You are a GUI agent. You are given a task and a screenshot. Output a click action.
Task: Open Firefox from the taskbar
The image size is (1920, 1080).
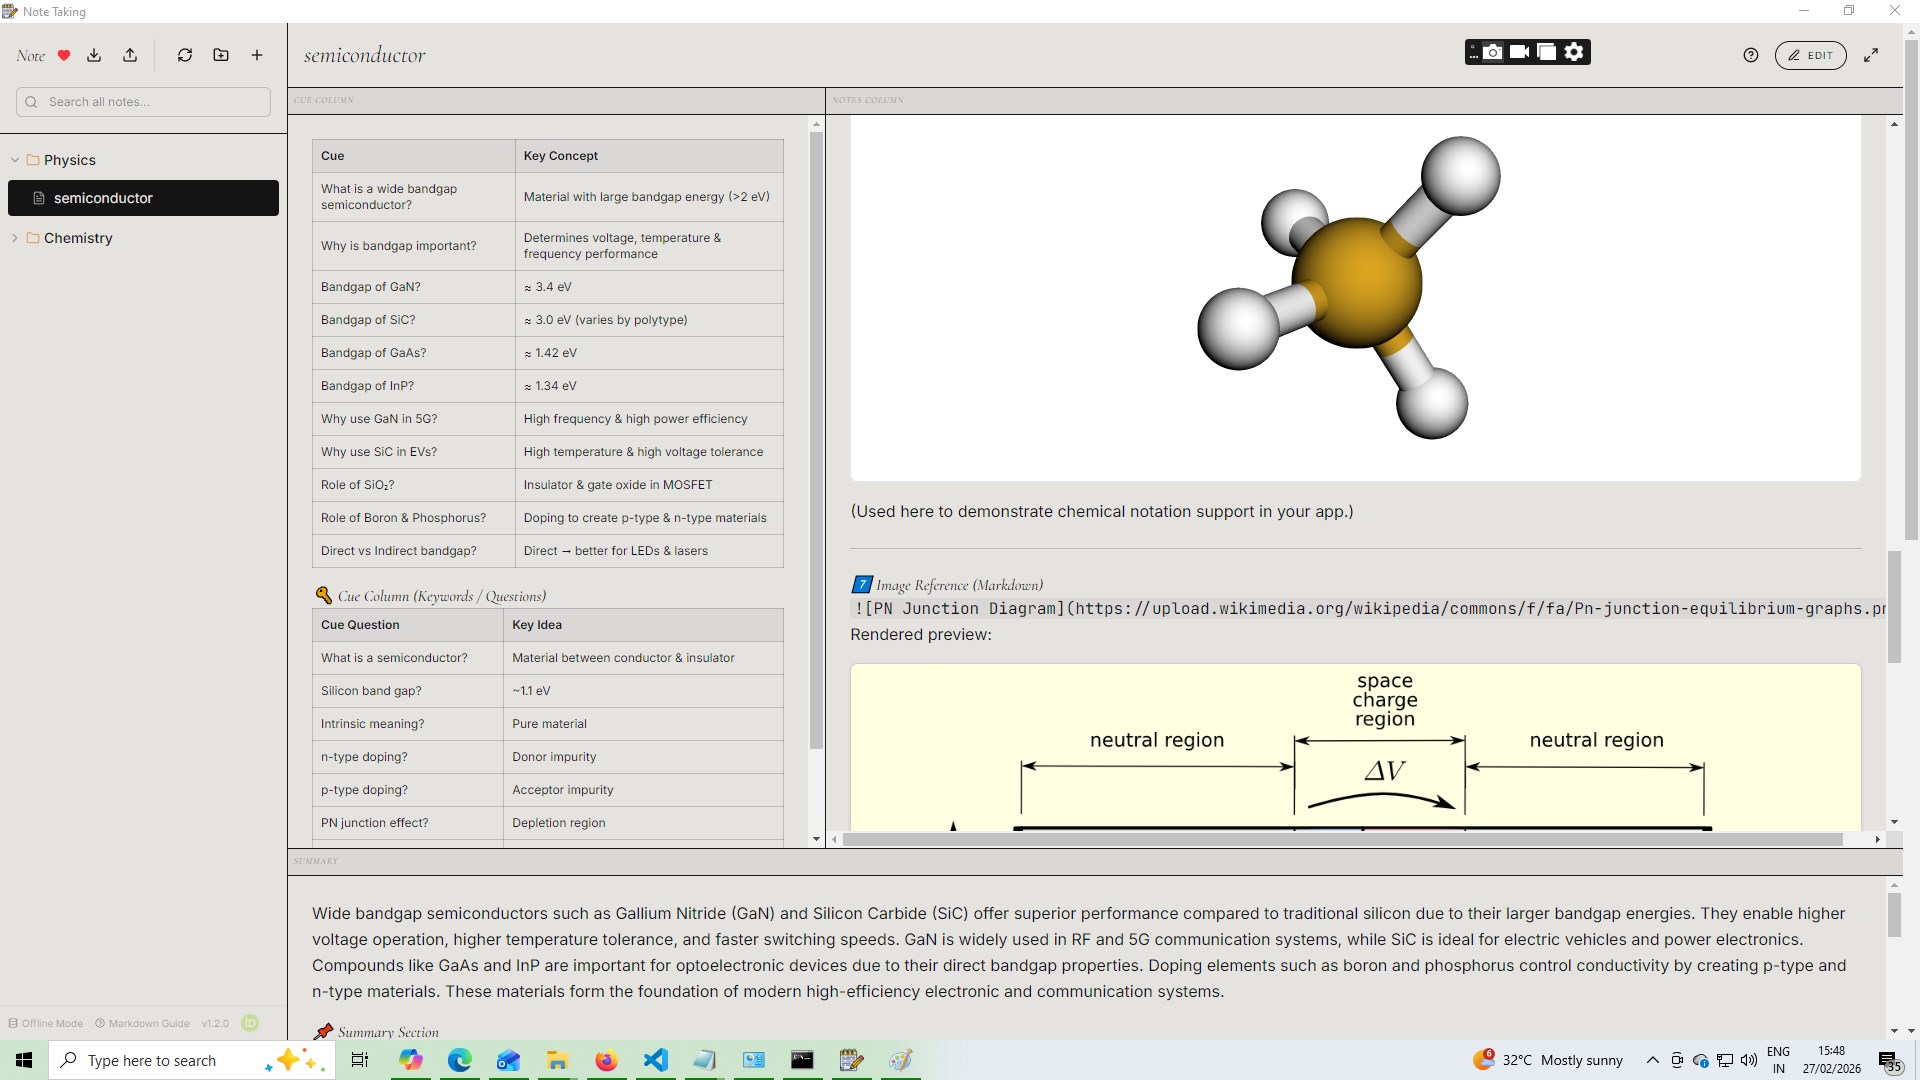(x=606, y=1060)
